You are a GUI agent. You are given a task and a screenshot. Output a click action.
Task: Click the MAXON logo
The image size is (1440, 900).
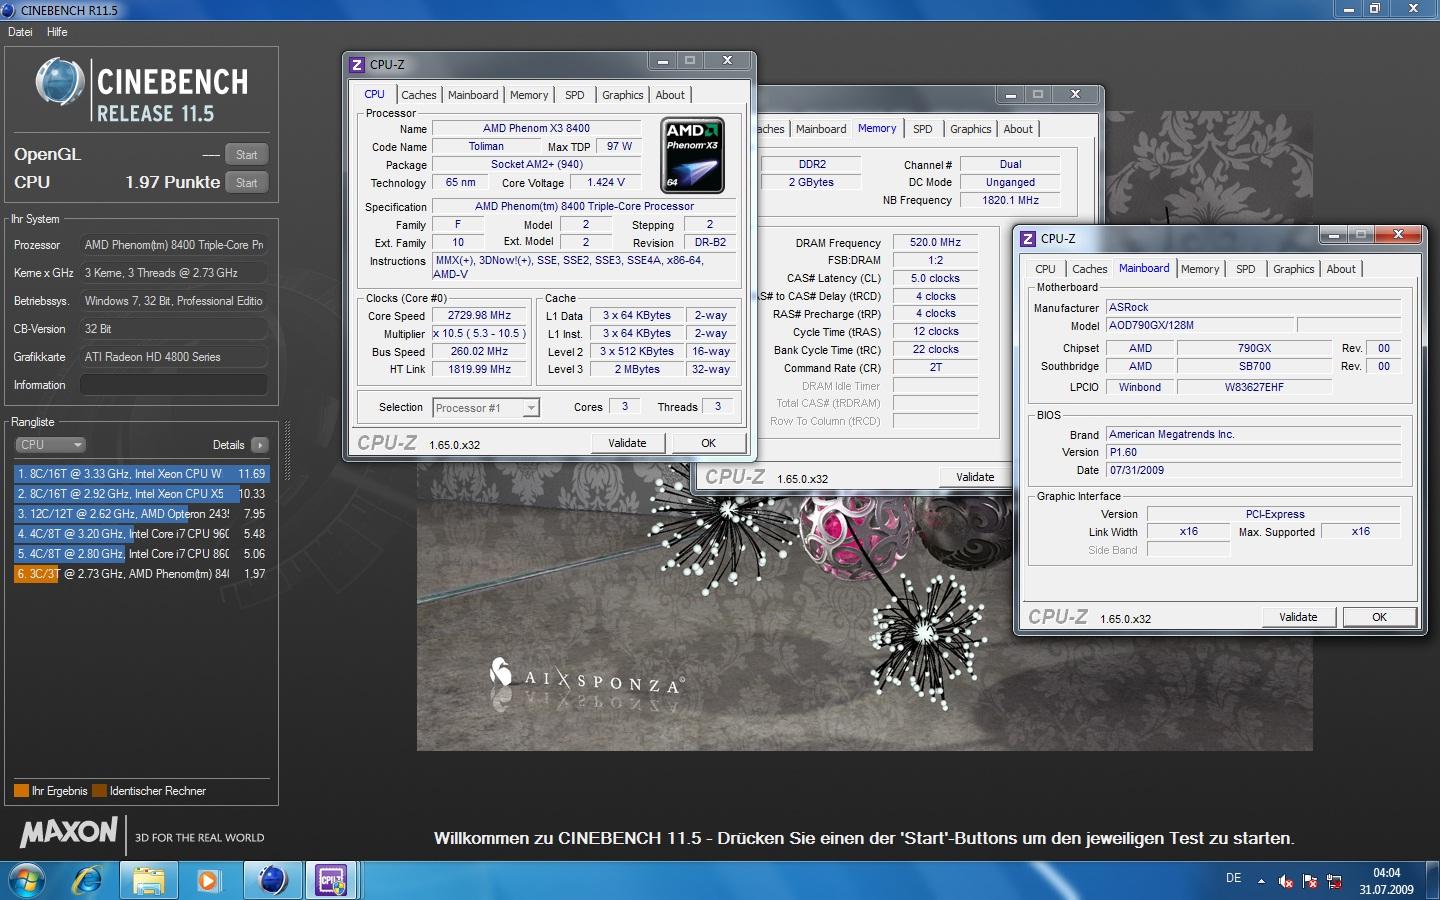pyautogui.click(x=69, y=832)
